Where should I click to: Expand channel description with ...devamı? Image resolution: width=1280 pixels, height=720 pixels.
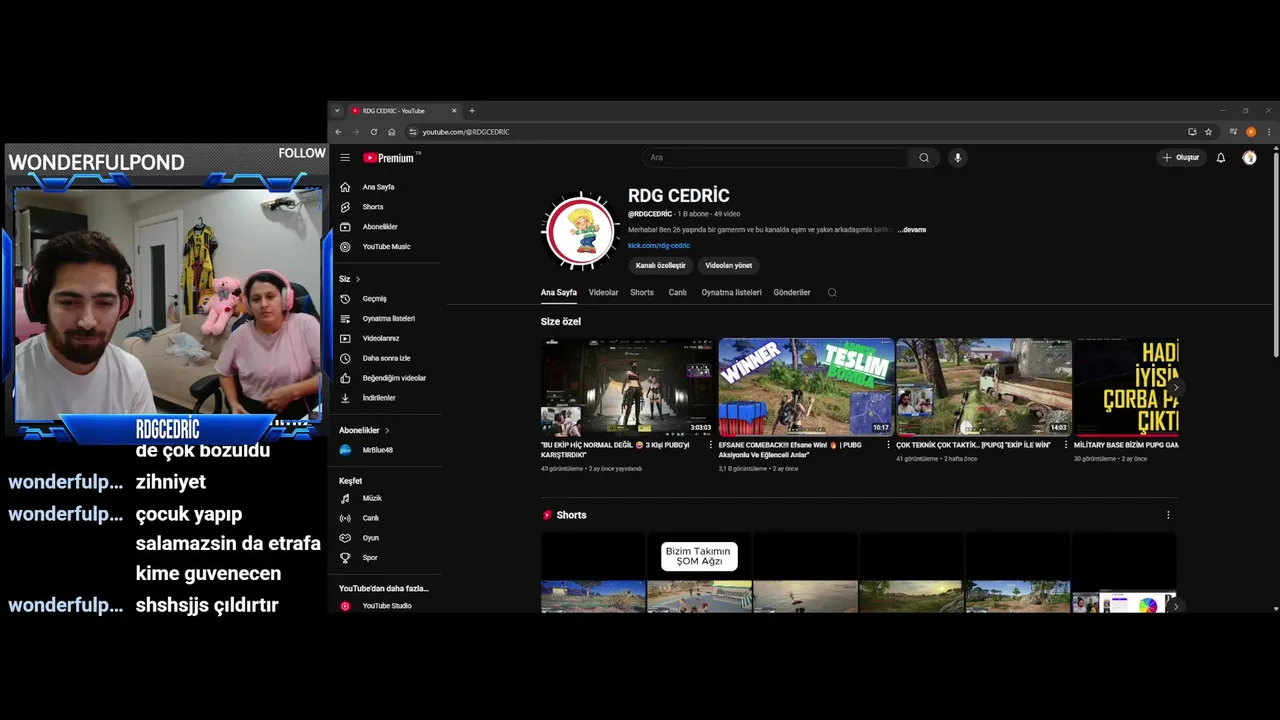[912, 230]
